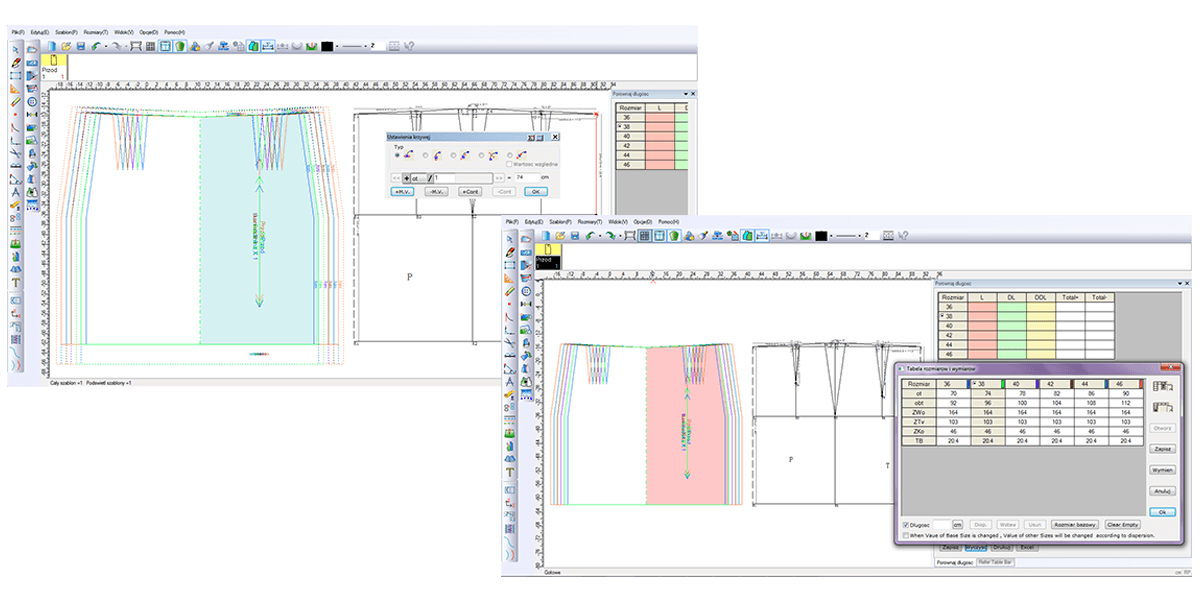Image resolution: width=1200 pixels, height=600 pixels.
Task: Select T text tool in front window sidebar
Action: 509,471
